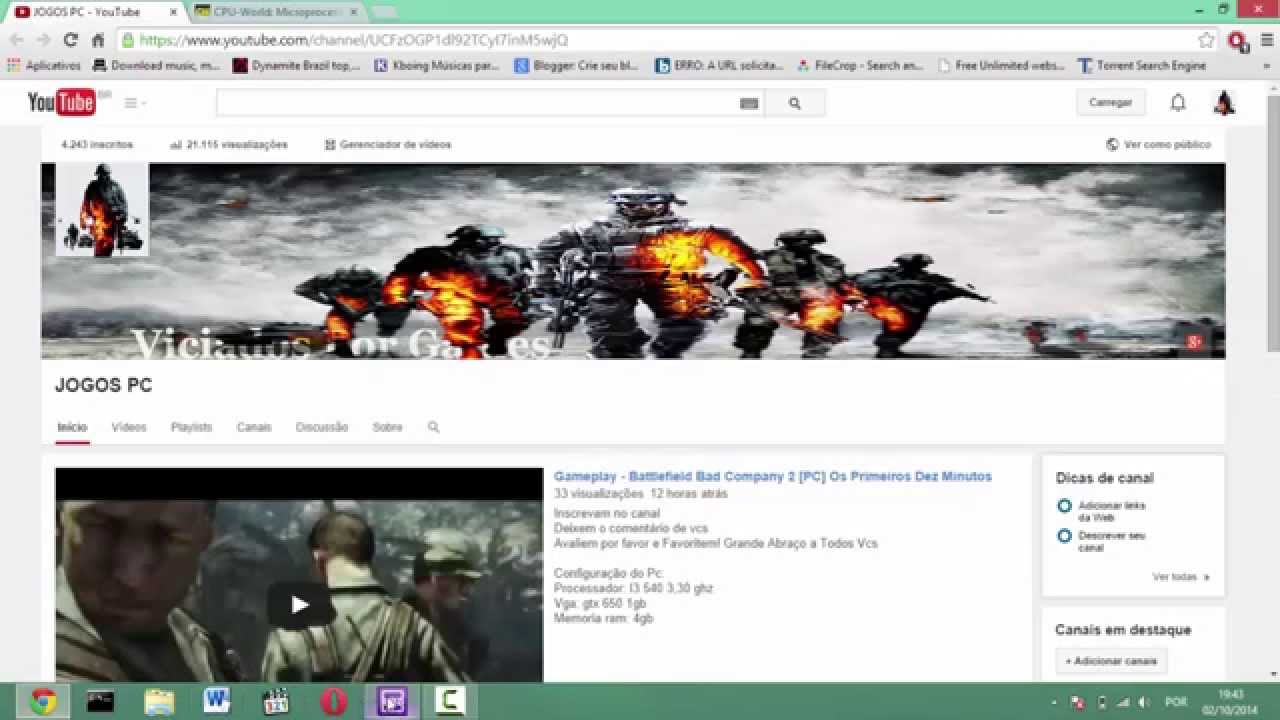The width and height of the screenshot is (1280, 720).
Task: Open the YouTube guide menu icon
Action: 135,103
